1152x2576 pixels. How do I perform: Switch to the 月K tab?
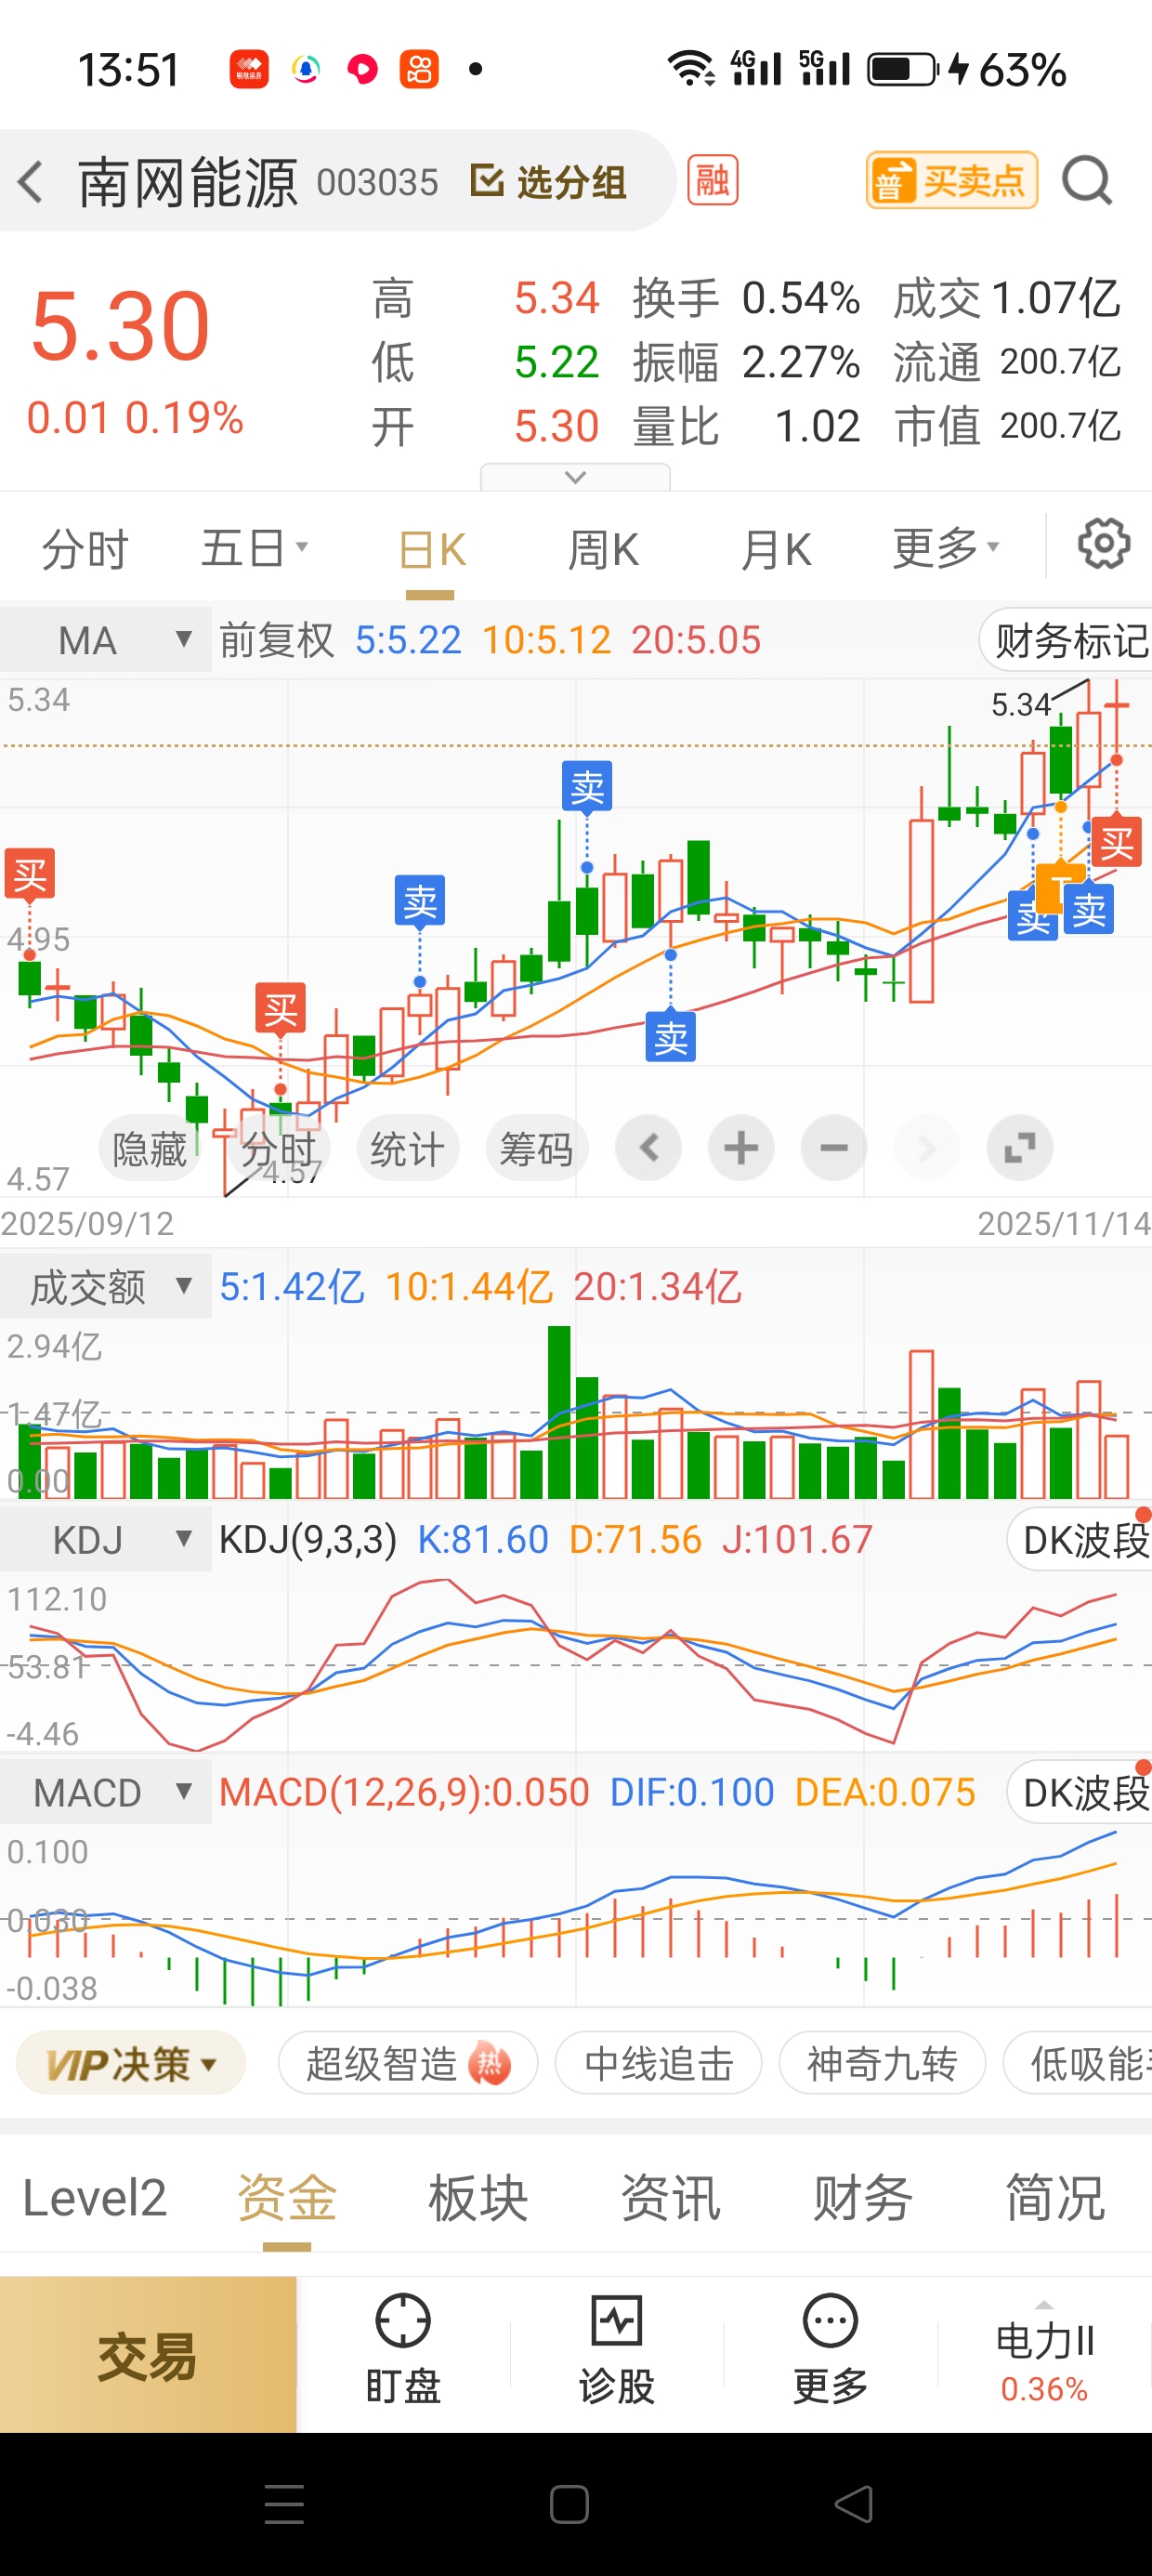(x=776, y=549)
